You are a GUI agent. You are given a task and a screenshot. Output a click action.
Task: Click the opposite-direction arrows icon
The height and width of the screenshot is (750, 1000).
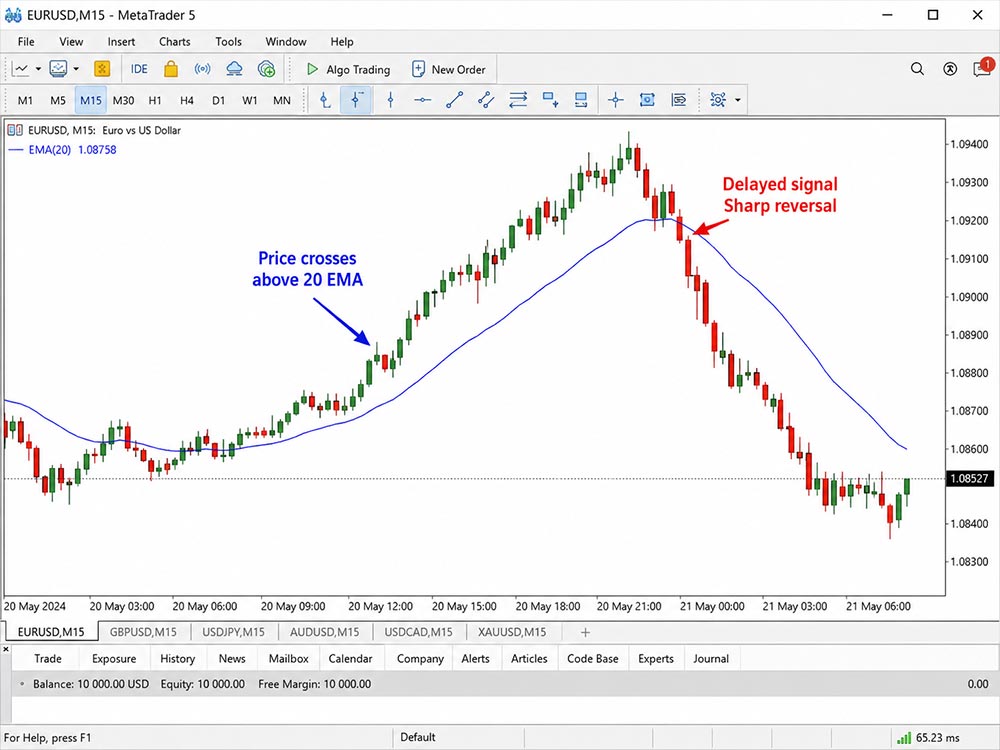518,100
